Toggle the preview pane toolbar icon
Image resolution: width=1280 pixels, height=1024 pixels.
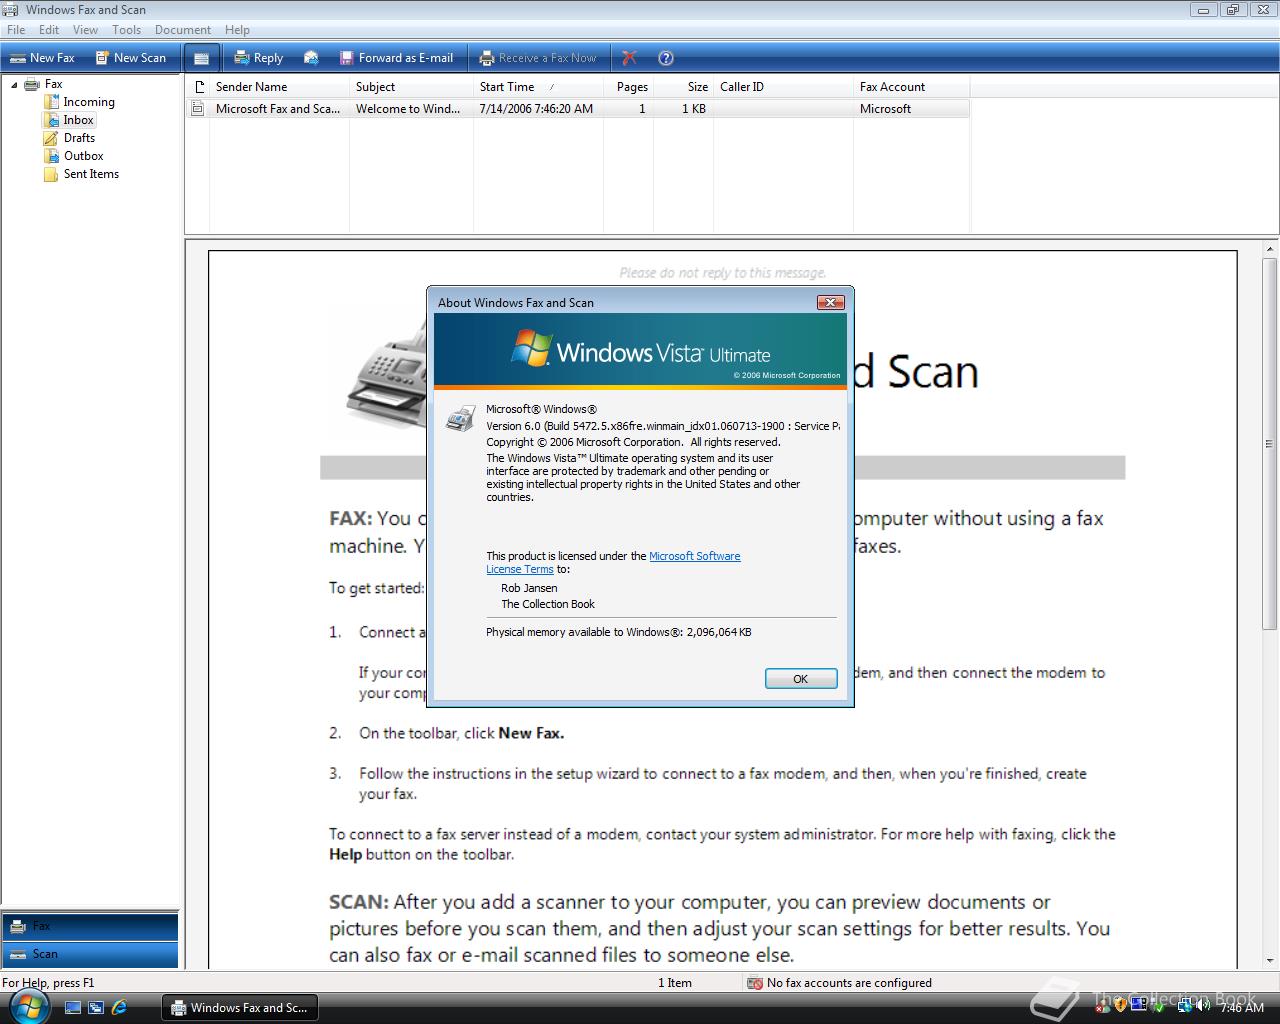(x=201, y=58)
